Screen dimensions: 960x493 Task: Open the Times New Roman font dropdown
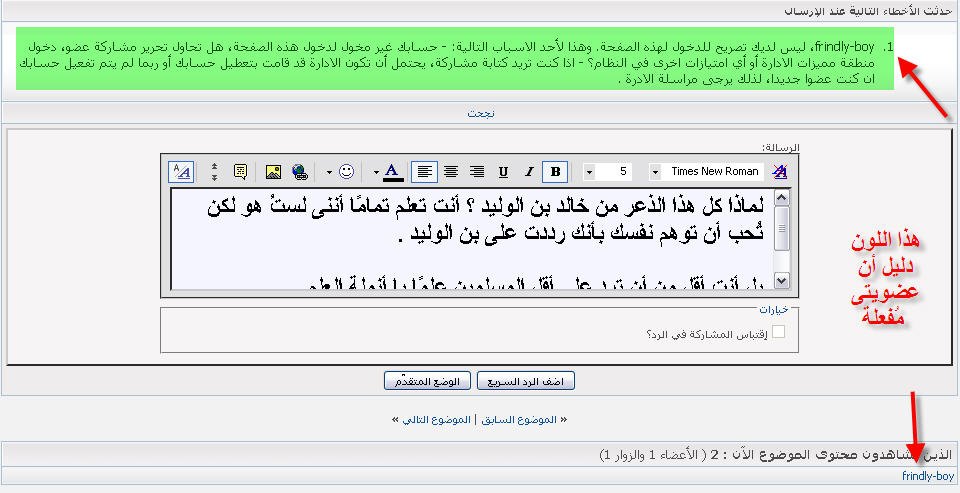point(656,172)
